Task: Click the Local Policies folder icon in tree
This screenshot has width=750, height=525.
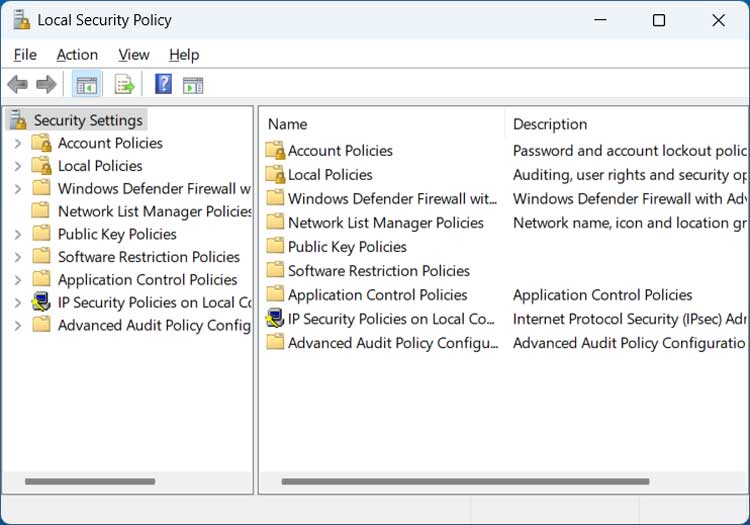Action: (41, 165)
